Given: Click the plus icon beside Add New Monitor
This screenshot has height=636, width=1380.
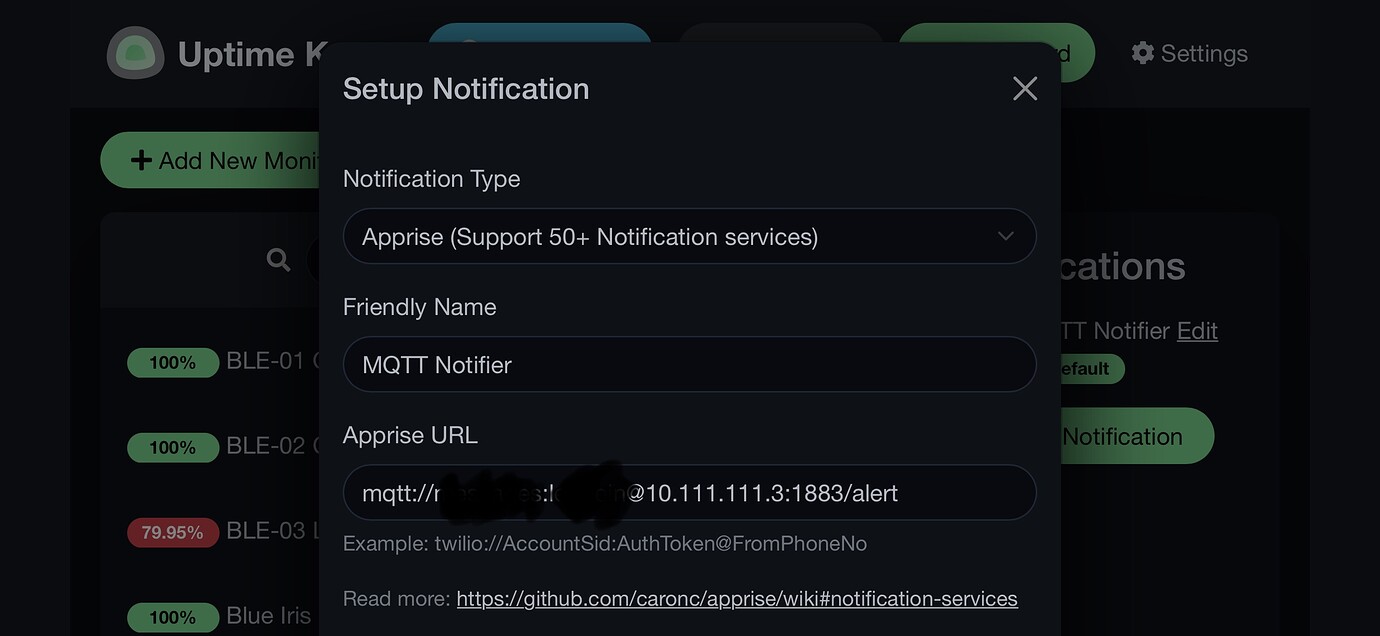Looking at the screenshot, I should (141, 159).
